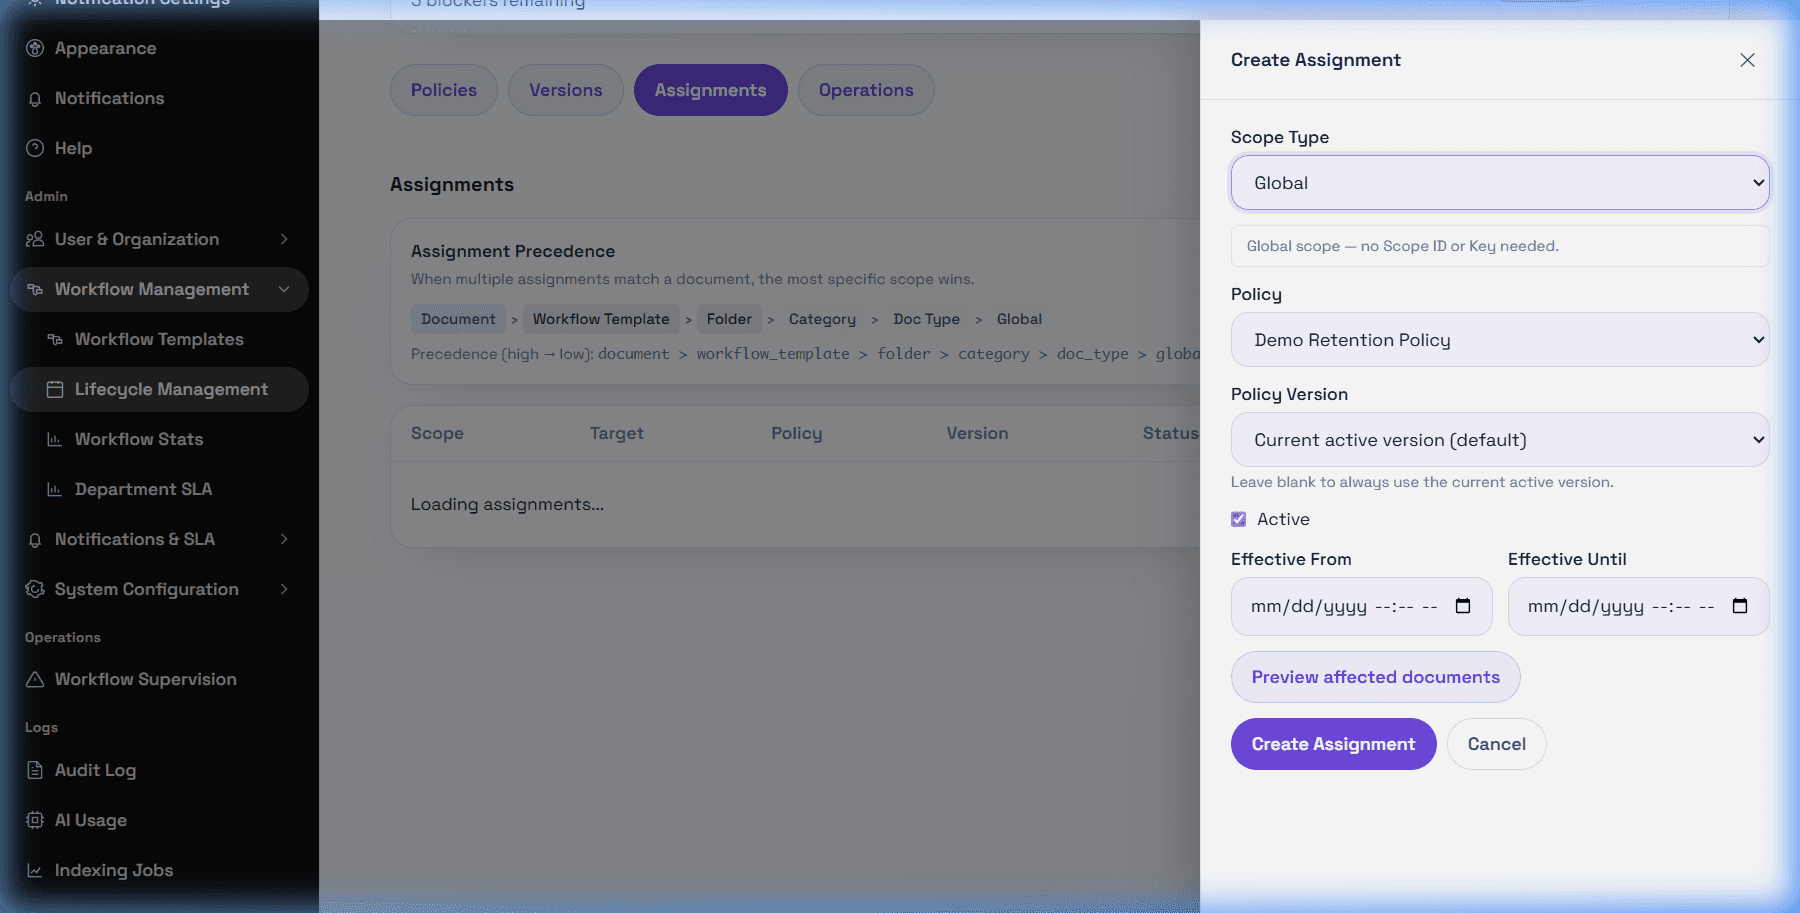Close the Create Assignment panel
Viewport: 1800px width, 913px height.
pos(1747,60)
